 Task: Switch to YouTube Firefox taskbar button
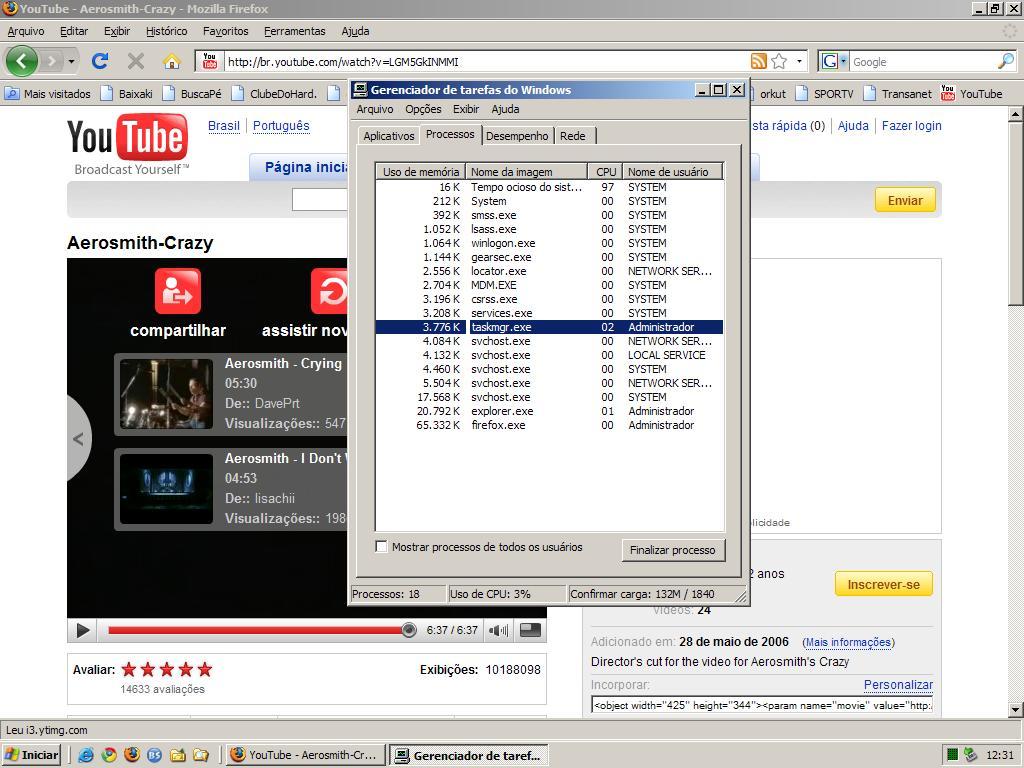coord(305,755)
